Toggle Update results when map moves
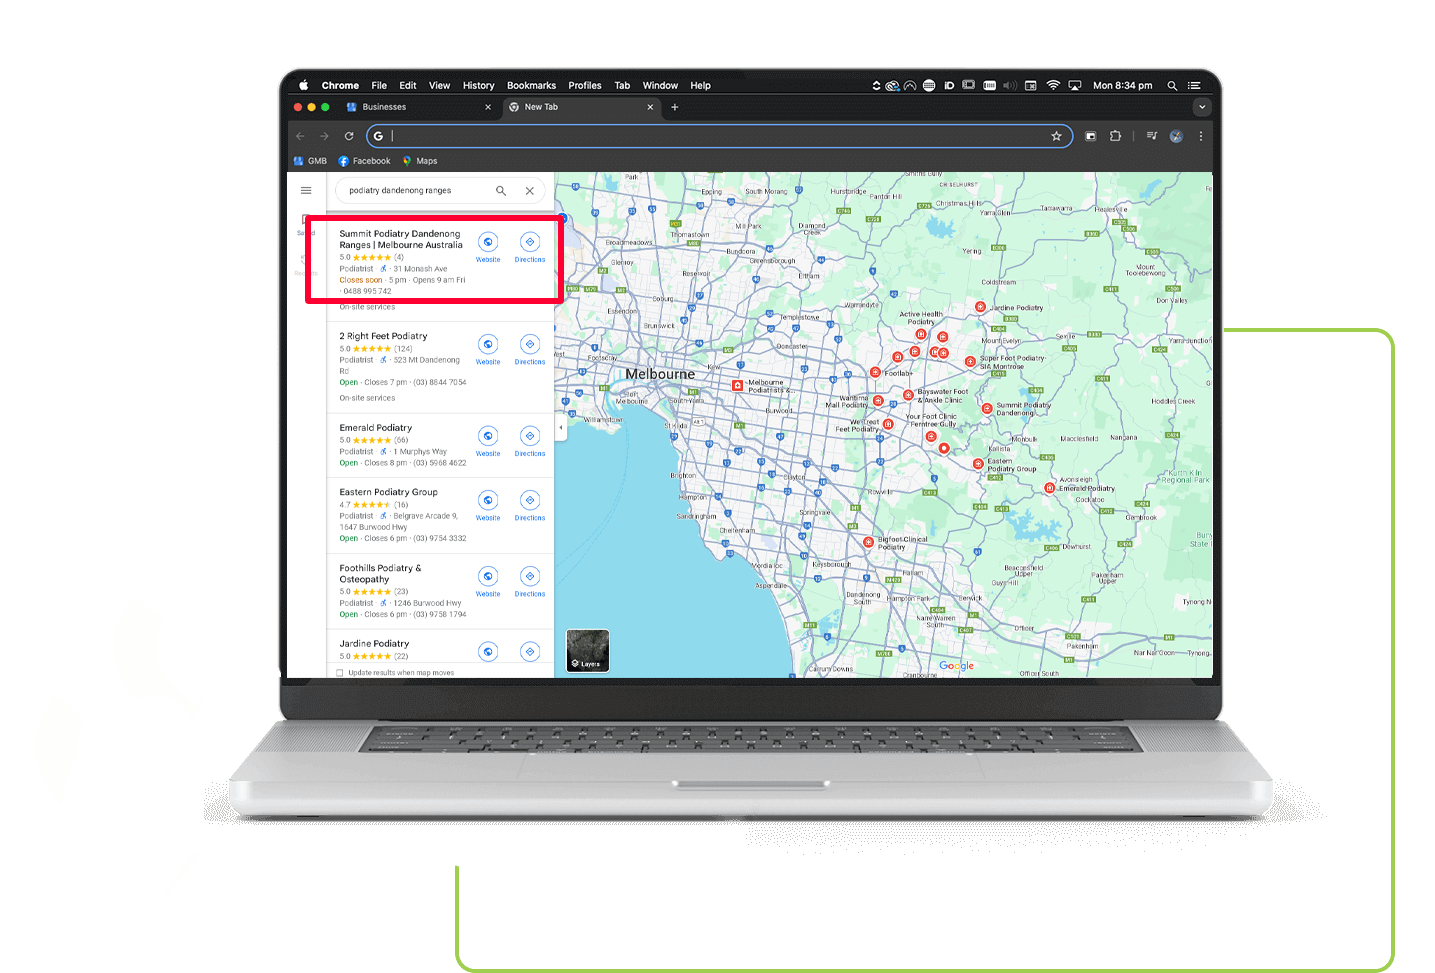This screenshot has width=1435, height=973. coord(340,673)
